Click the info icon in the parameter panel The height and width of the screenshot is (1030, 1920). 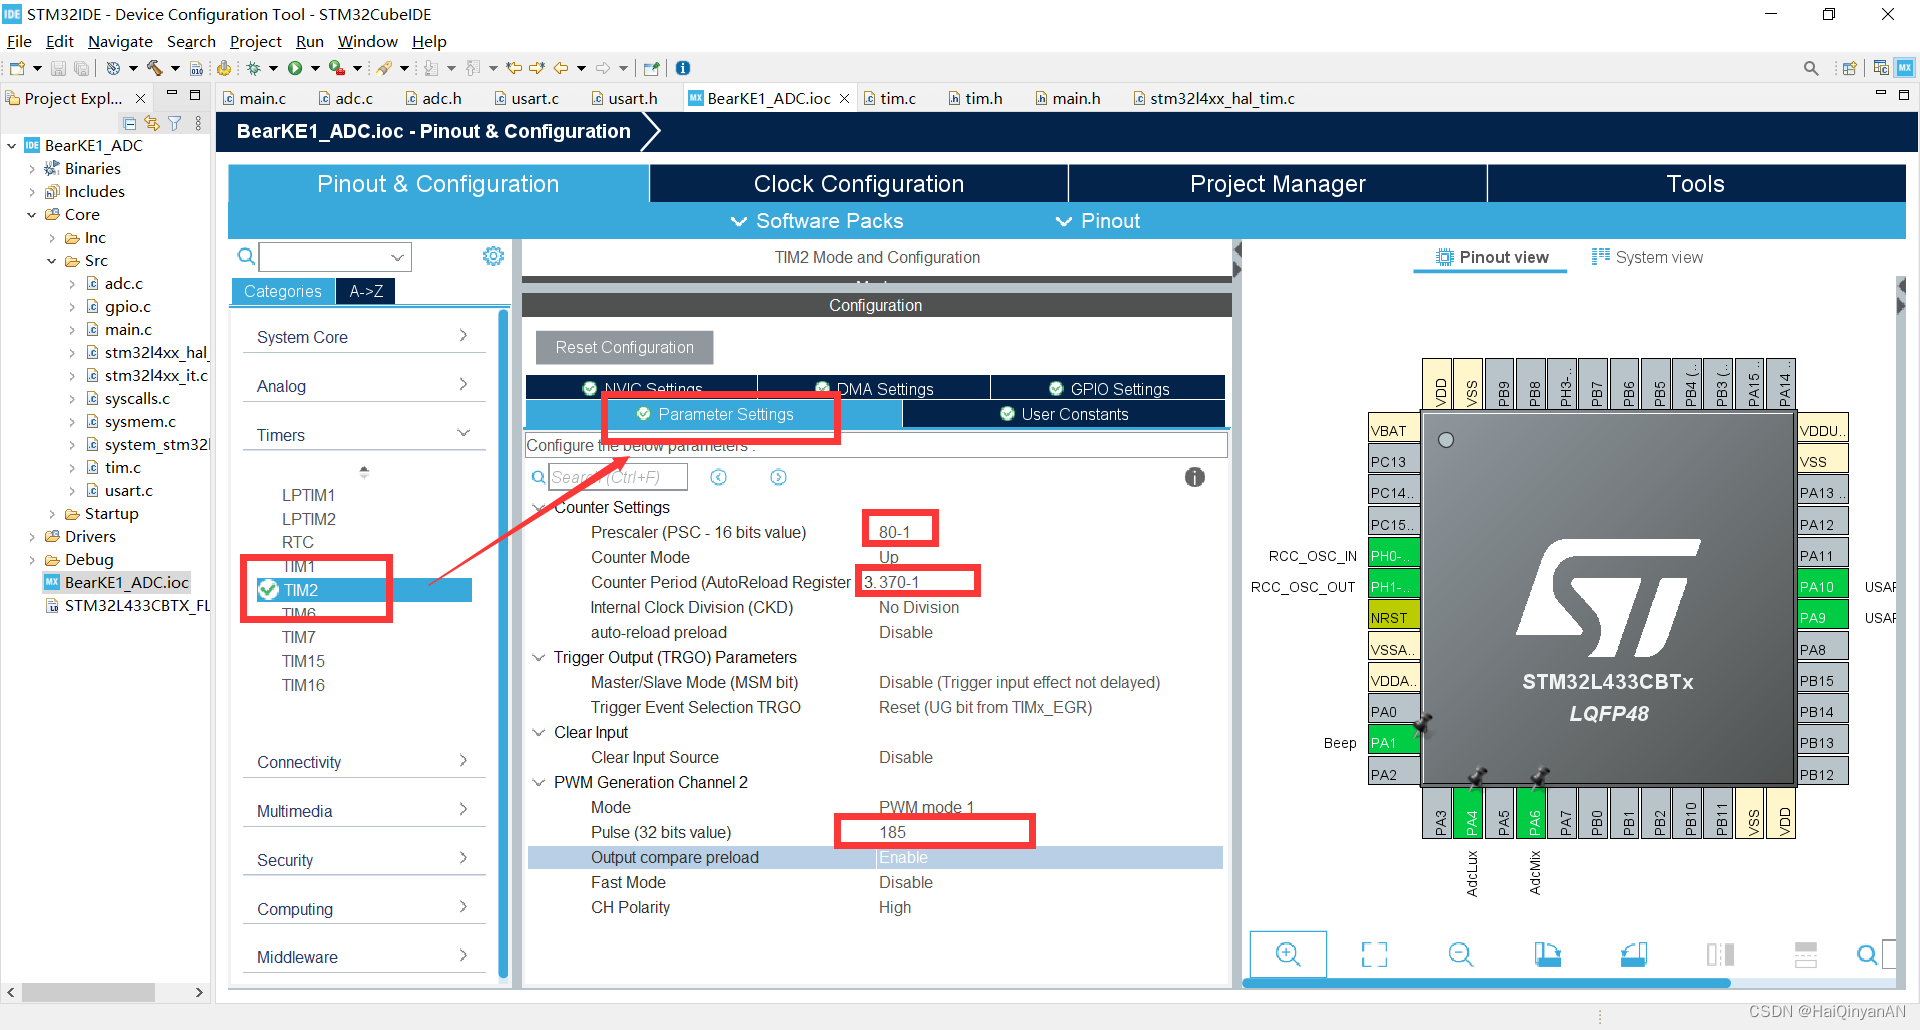[x=1195, y=477]
